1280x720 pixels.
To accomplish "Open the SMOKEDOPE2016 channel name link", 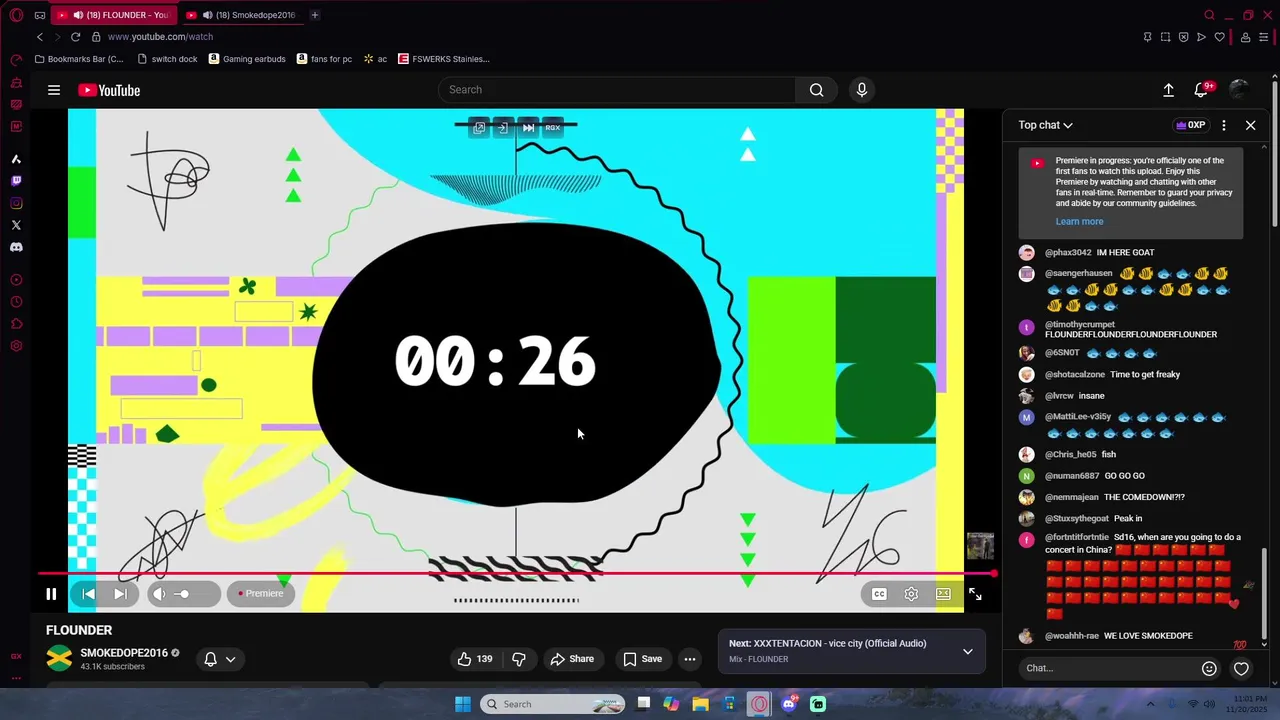I will [124, 653].
